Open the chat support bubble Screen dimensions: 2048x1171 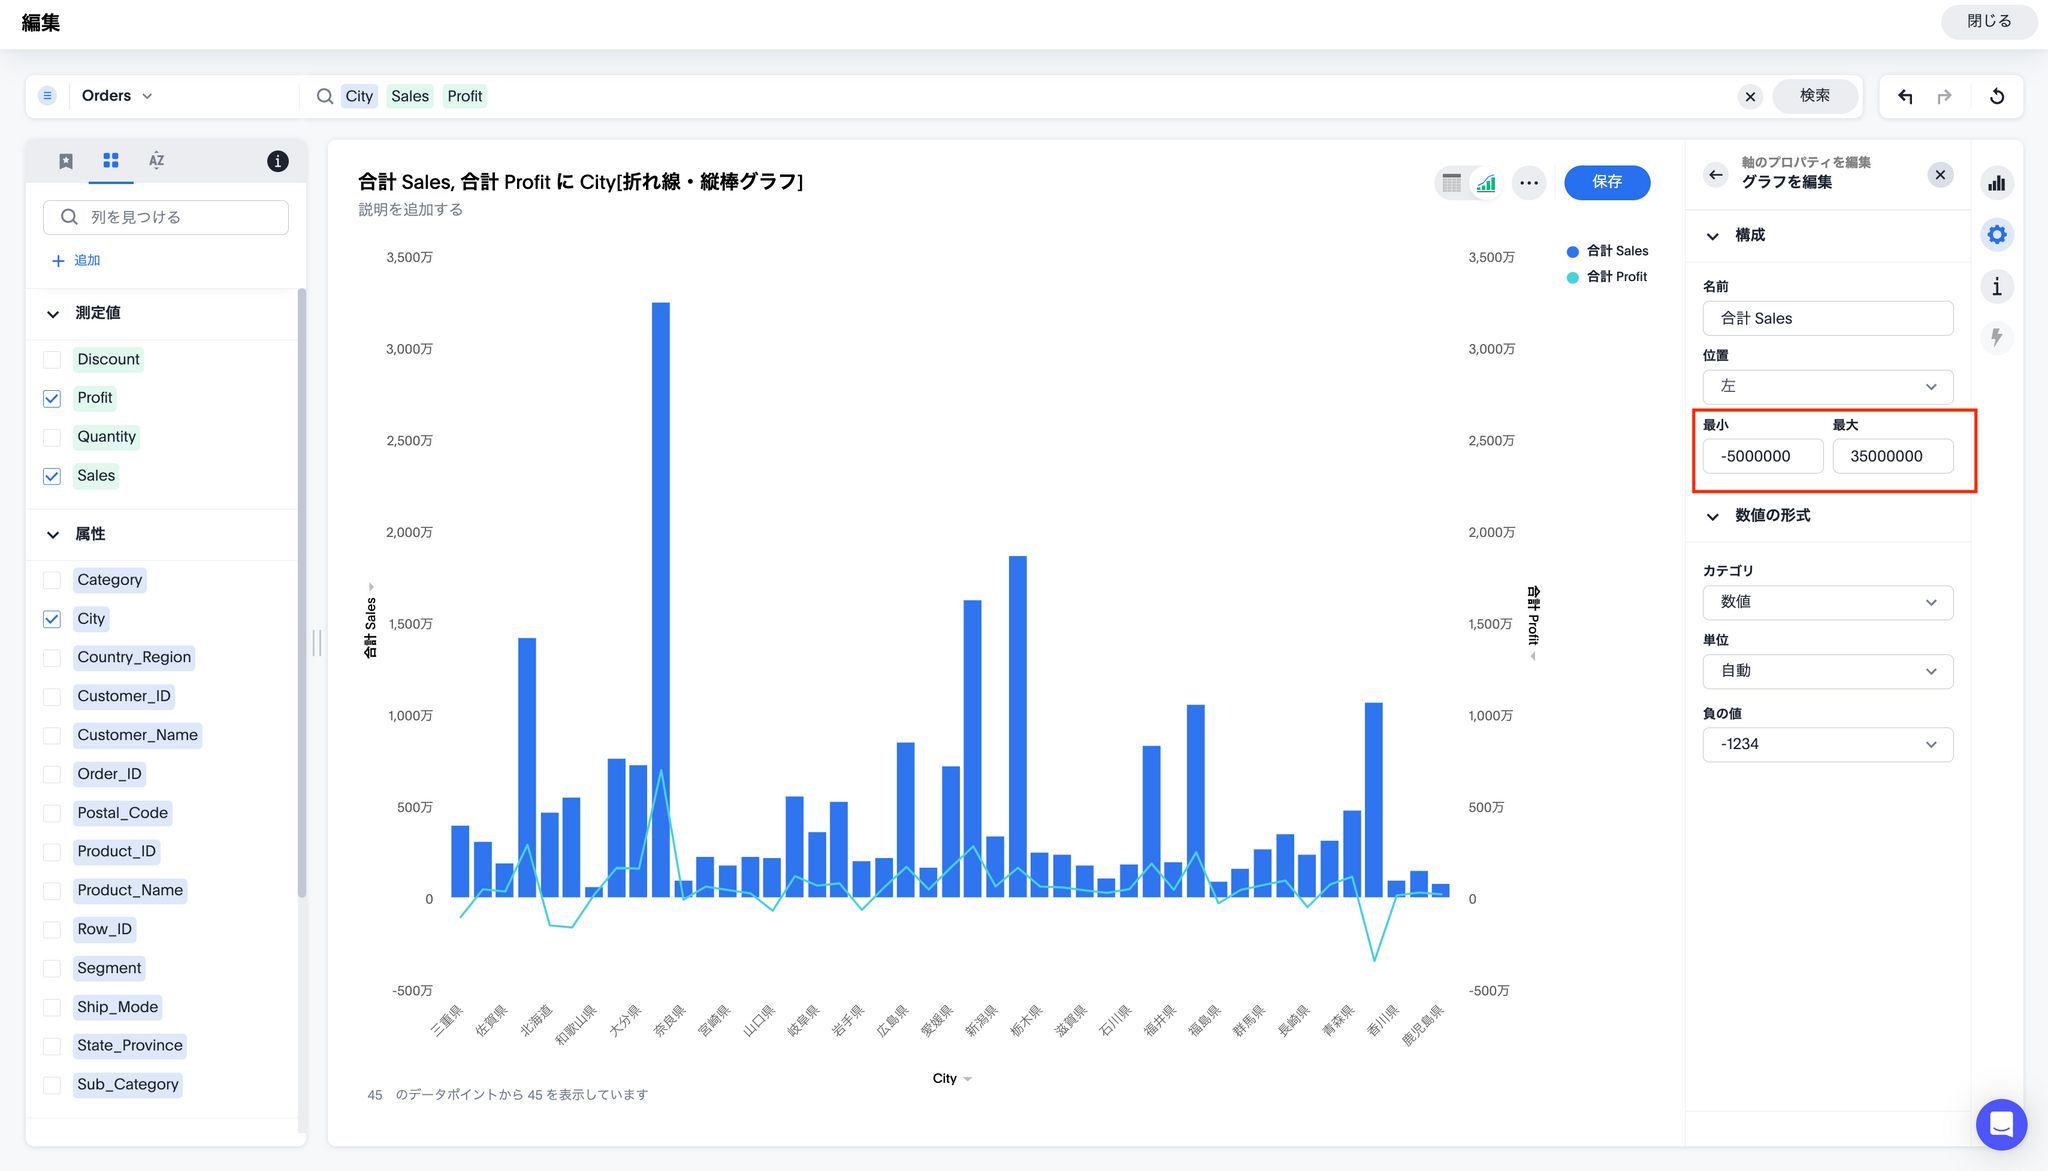point(2001,1124)
